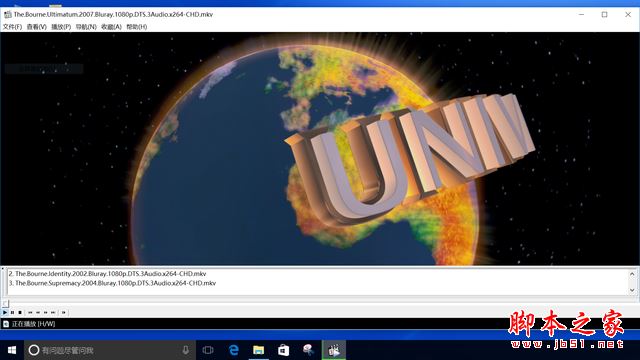
Task: Skip to previous file button
Action: [x=30, y=313]
